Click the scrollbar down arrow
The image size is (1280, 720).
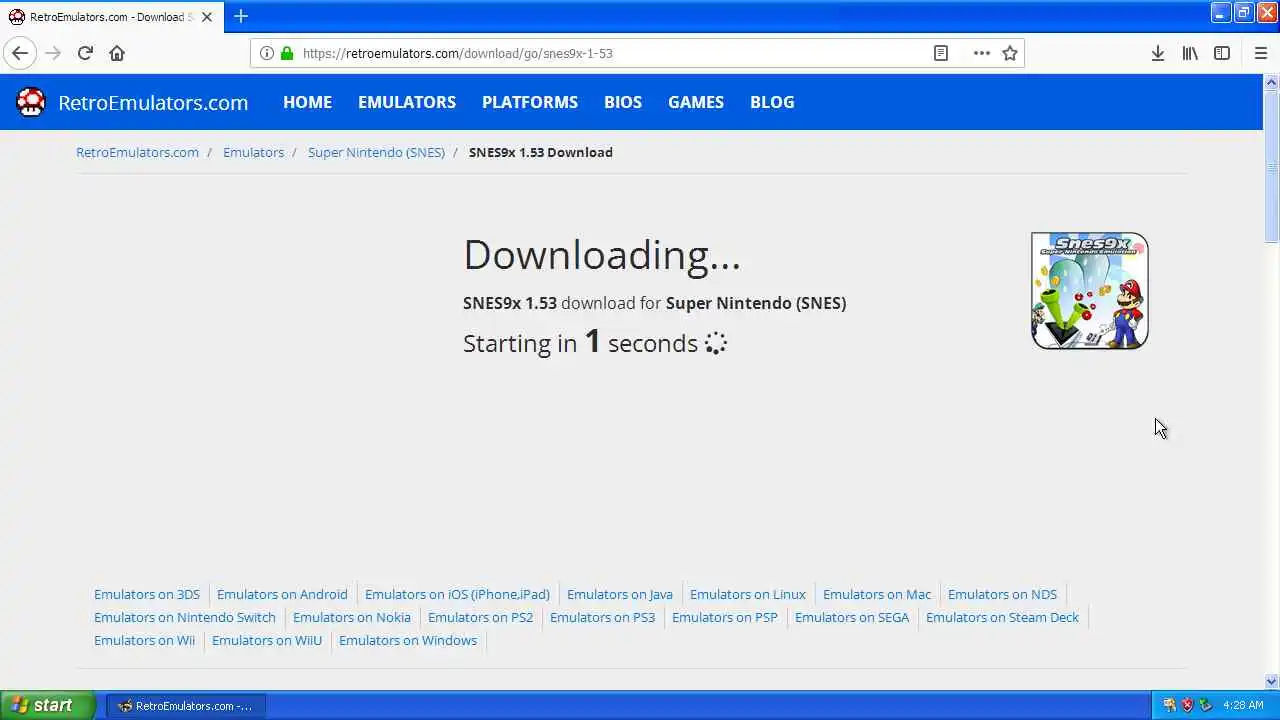point(1271,682)
